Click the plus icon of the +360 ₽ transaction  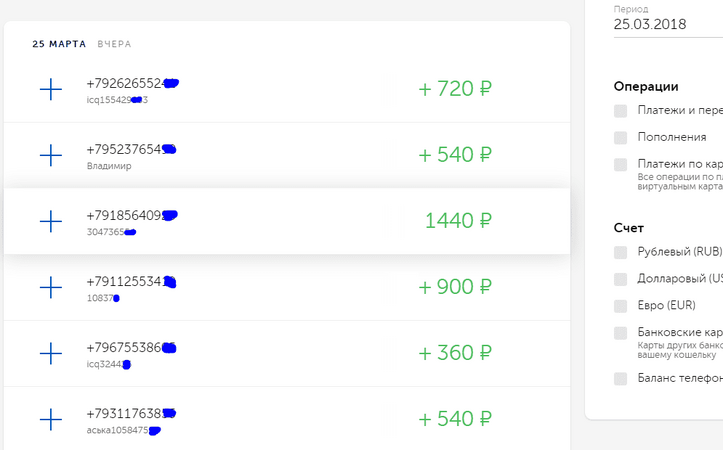(x=51, y=353)
